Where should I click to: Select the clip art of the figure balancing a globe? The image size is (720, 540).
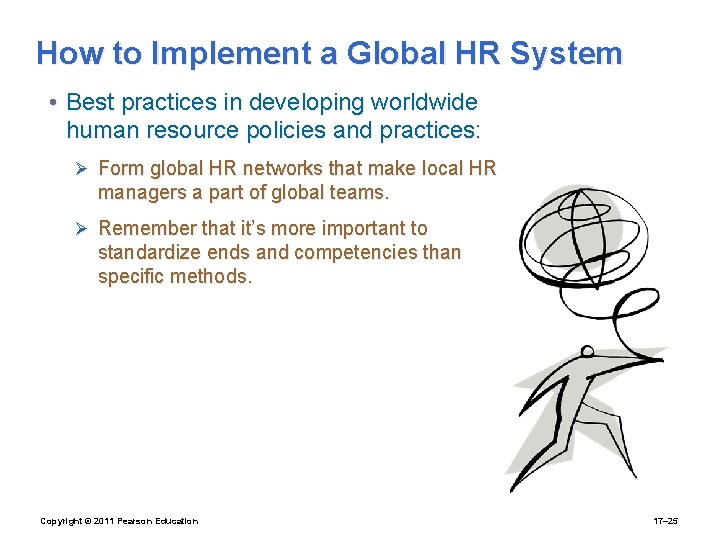pos(587,339)
